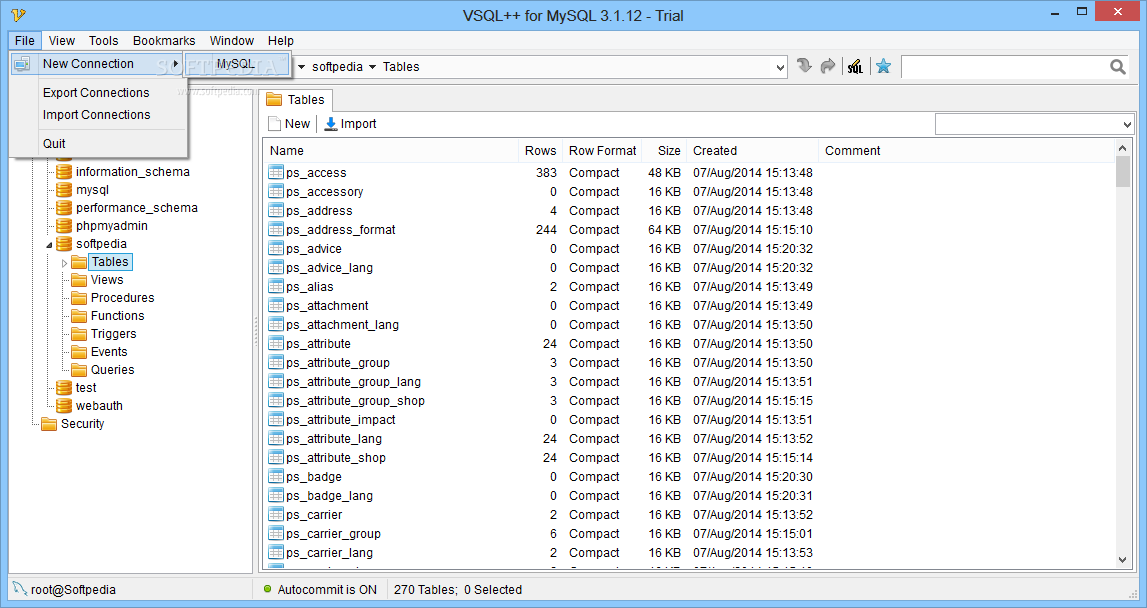Click the New table button
1147x608 pixels.
(289, 124)
